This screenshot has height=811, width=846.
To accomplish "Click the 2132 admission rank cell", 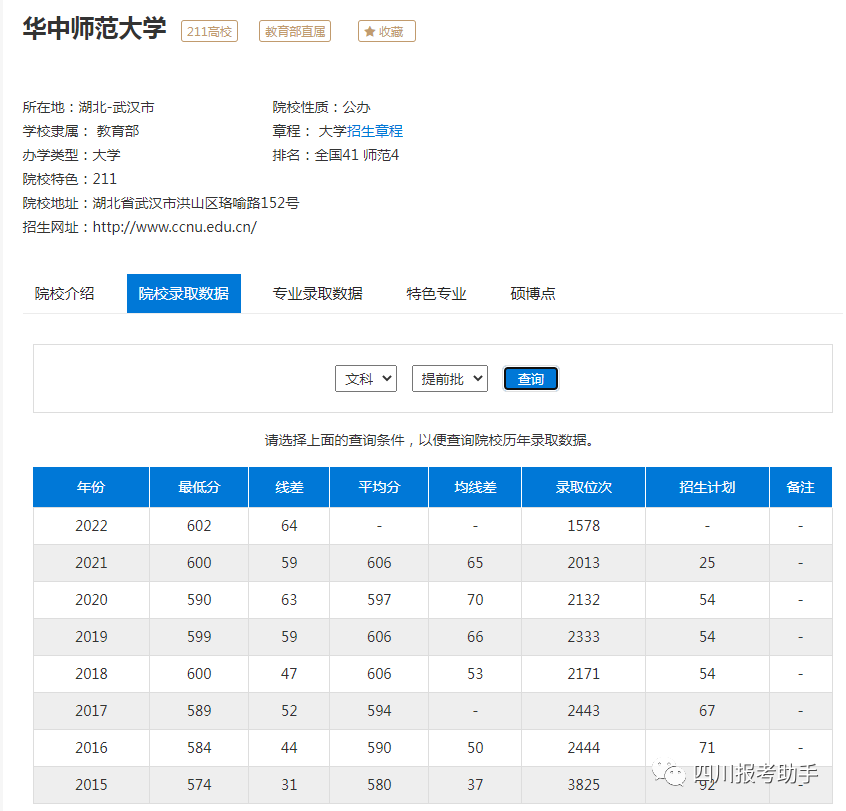I will pos(584,599).
